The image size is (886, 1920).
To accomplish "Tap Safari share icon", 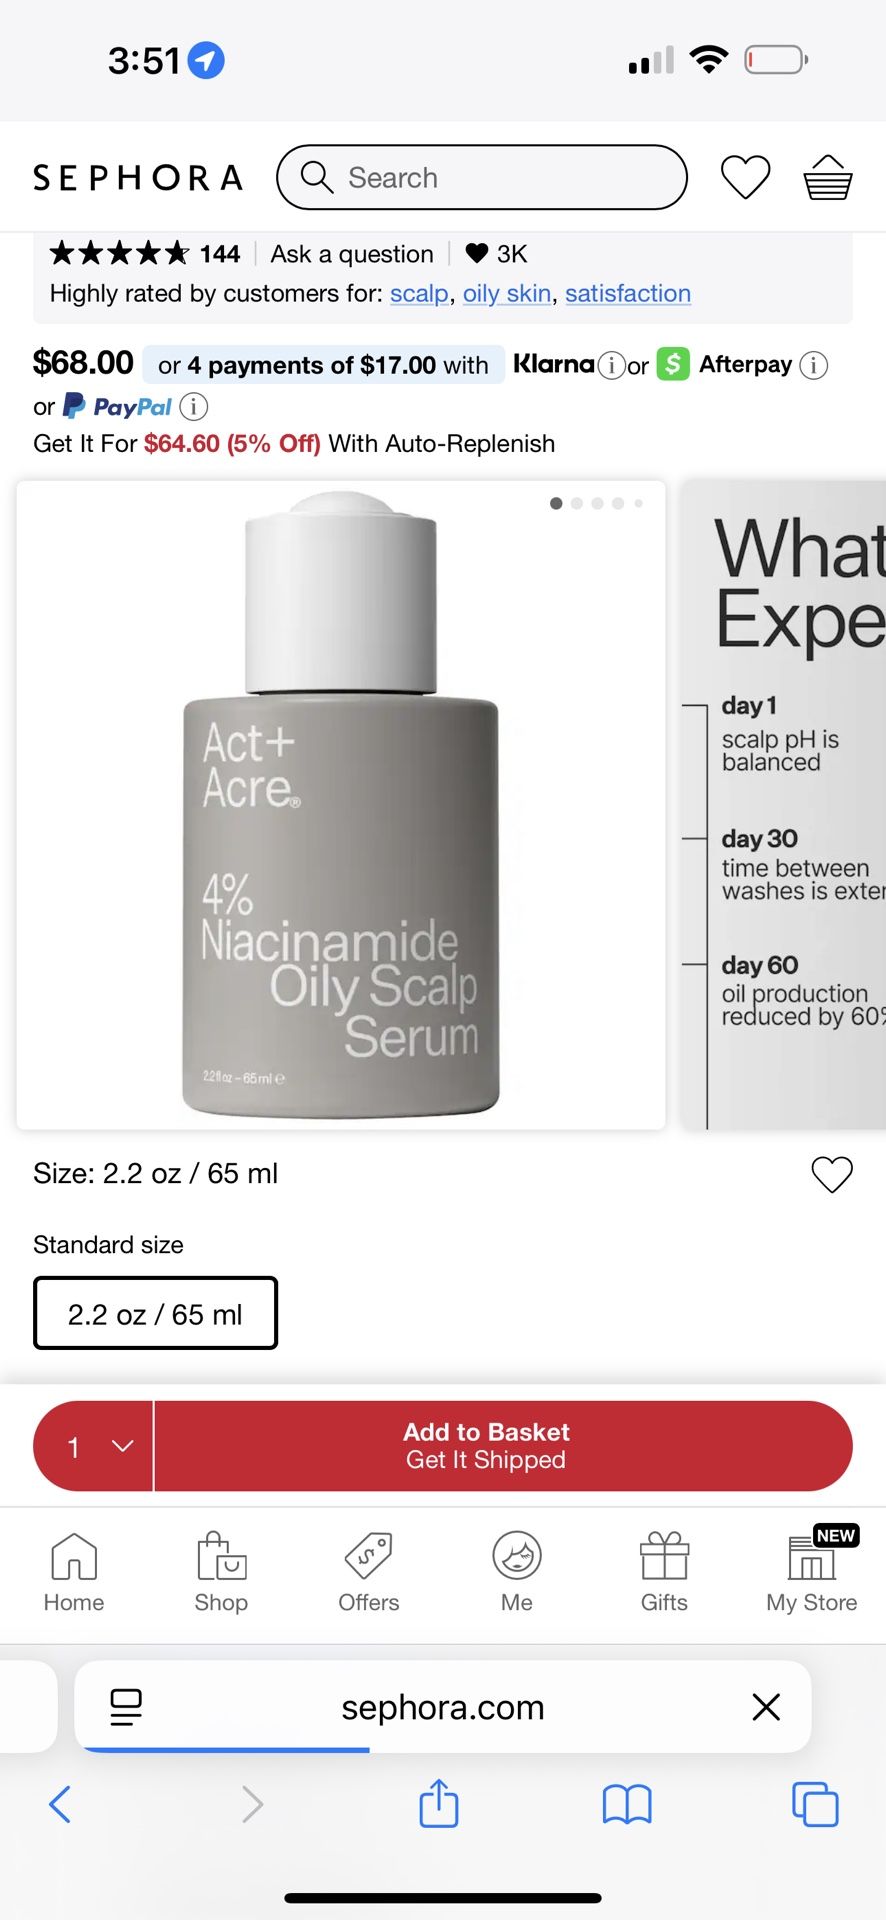I will point(438,1804).
